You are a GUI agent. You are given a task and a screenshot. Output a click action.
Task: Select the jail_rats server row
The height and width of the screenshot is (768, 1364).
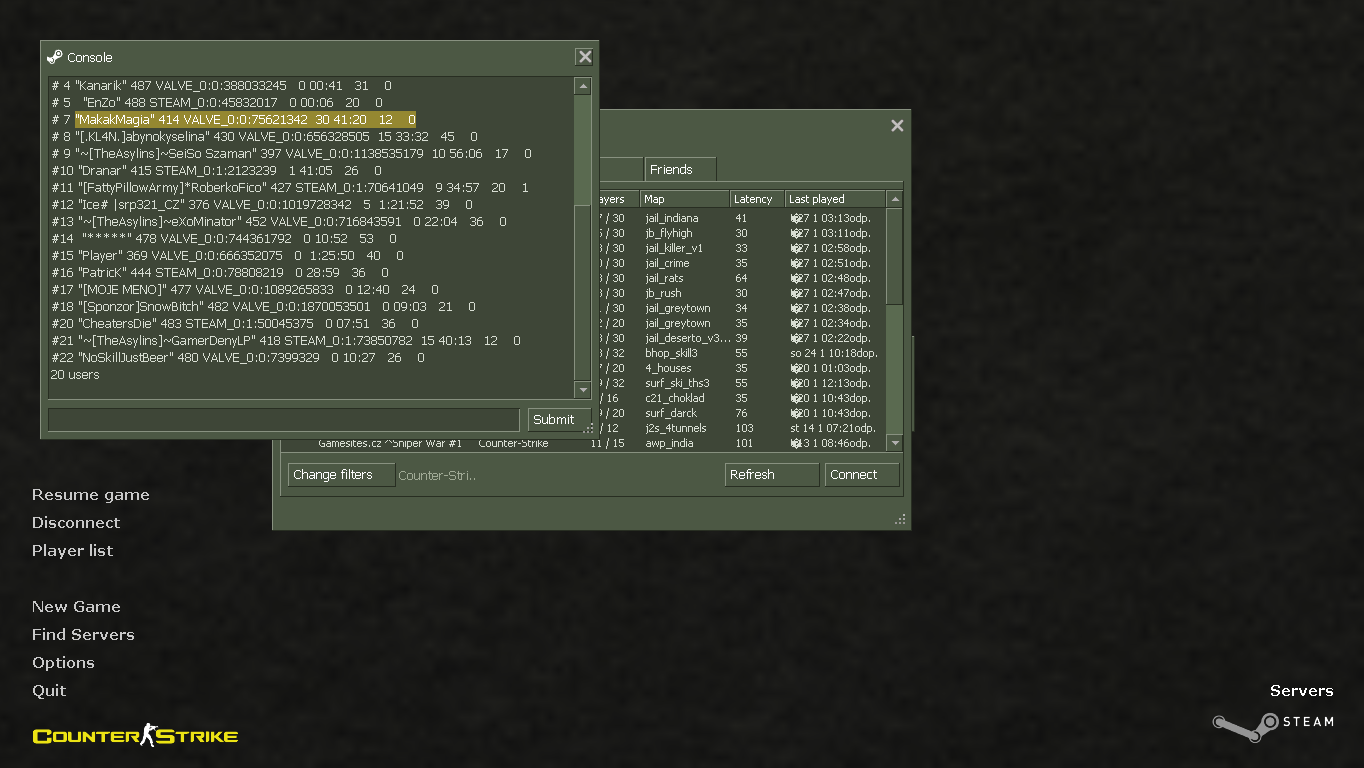[x=741, y=278]
